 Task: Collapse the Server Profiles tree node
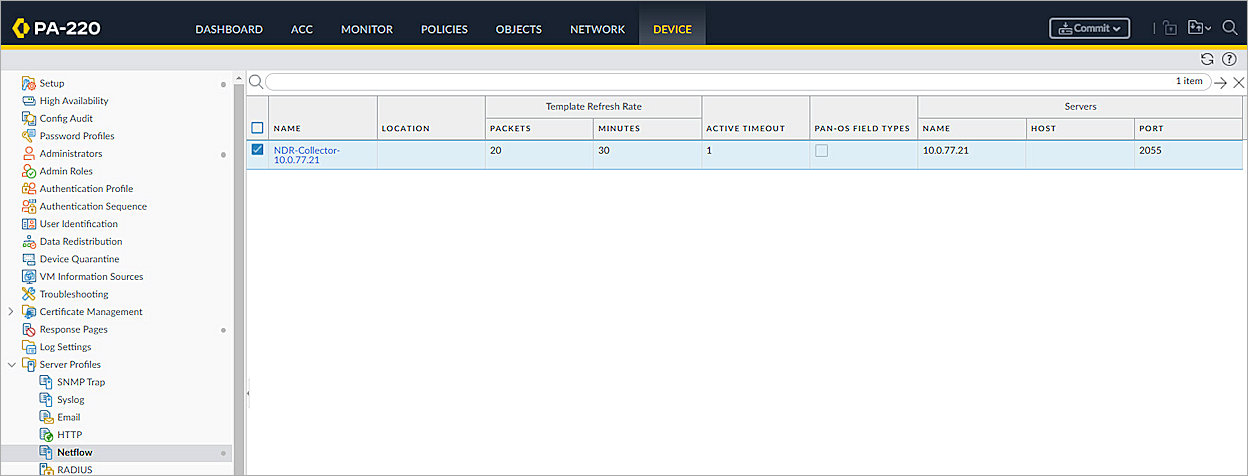pos(11,365)
